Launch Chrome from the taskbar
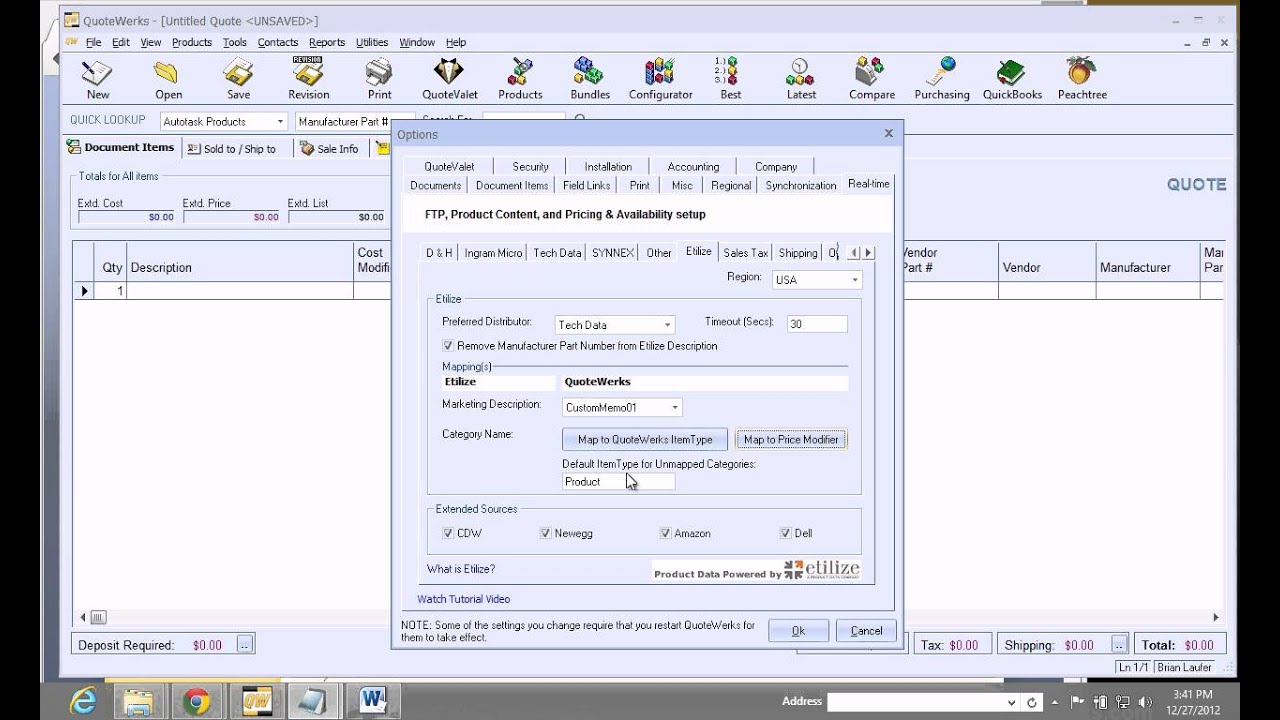This screenshot has height=720, width=1280. pyautogui.click(x=197, y=701)
